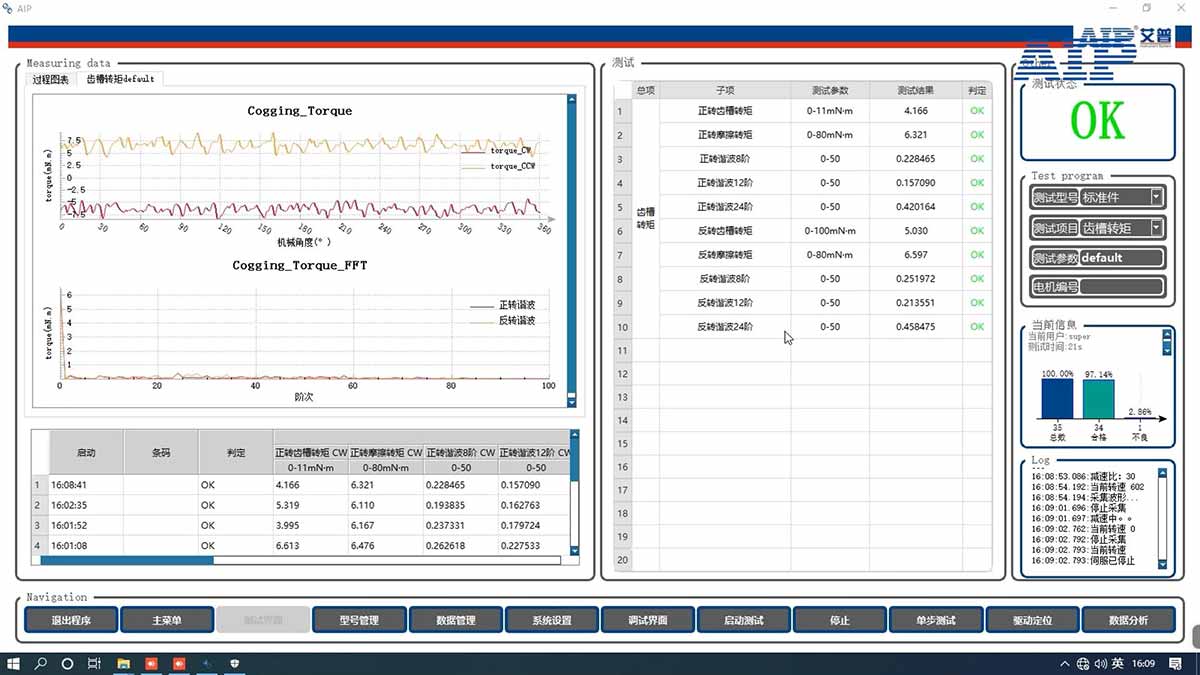Select the 齿槽转矩default tab
The image size is (1200, 675).
point(120,79)
